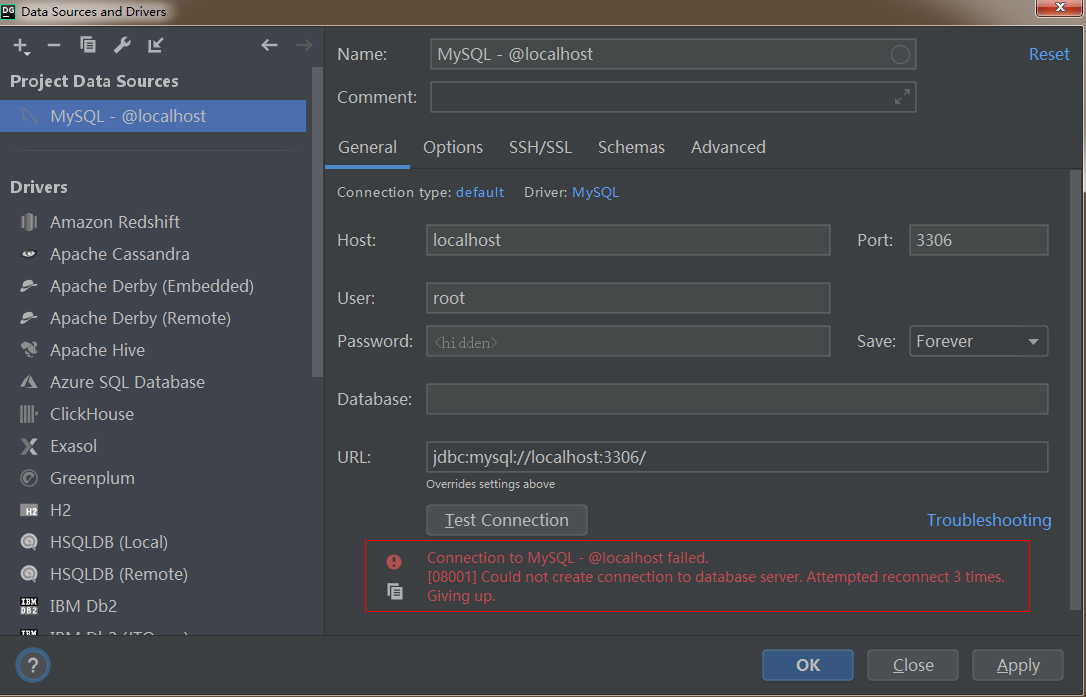Focus the Port field showing 3306
Screen dimensions: 1086x697
tap(978, 240)
